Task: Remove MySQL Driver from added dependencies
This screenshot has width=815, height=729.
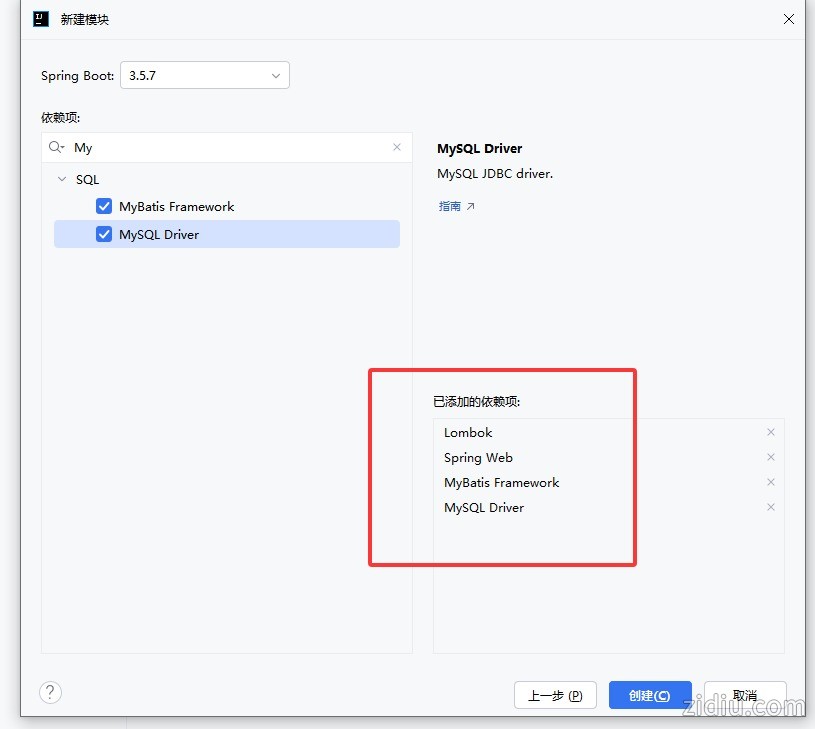Action: tap(770, 507)
